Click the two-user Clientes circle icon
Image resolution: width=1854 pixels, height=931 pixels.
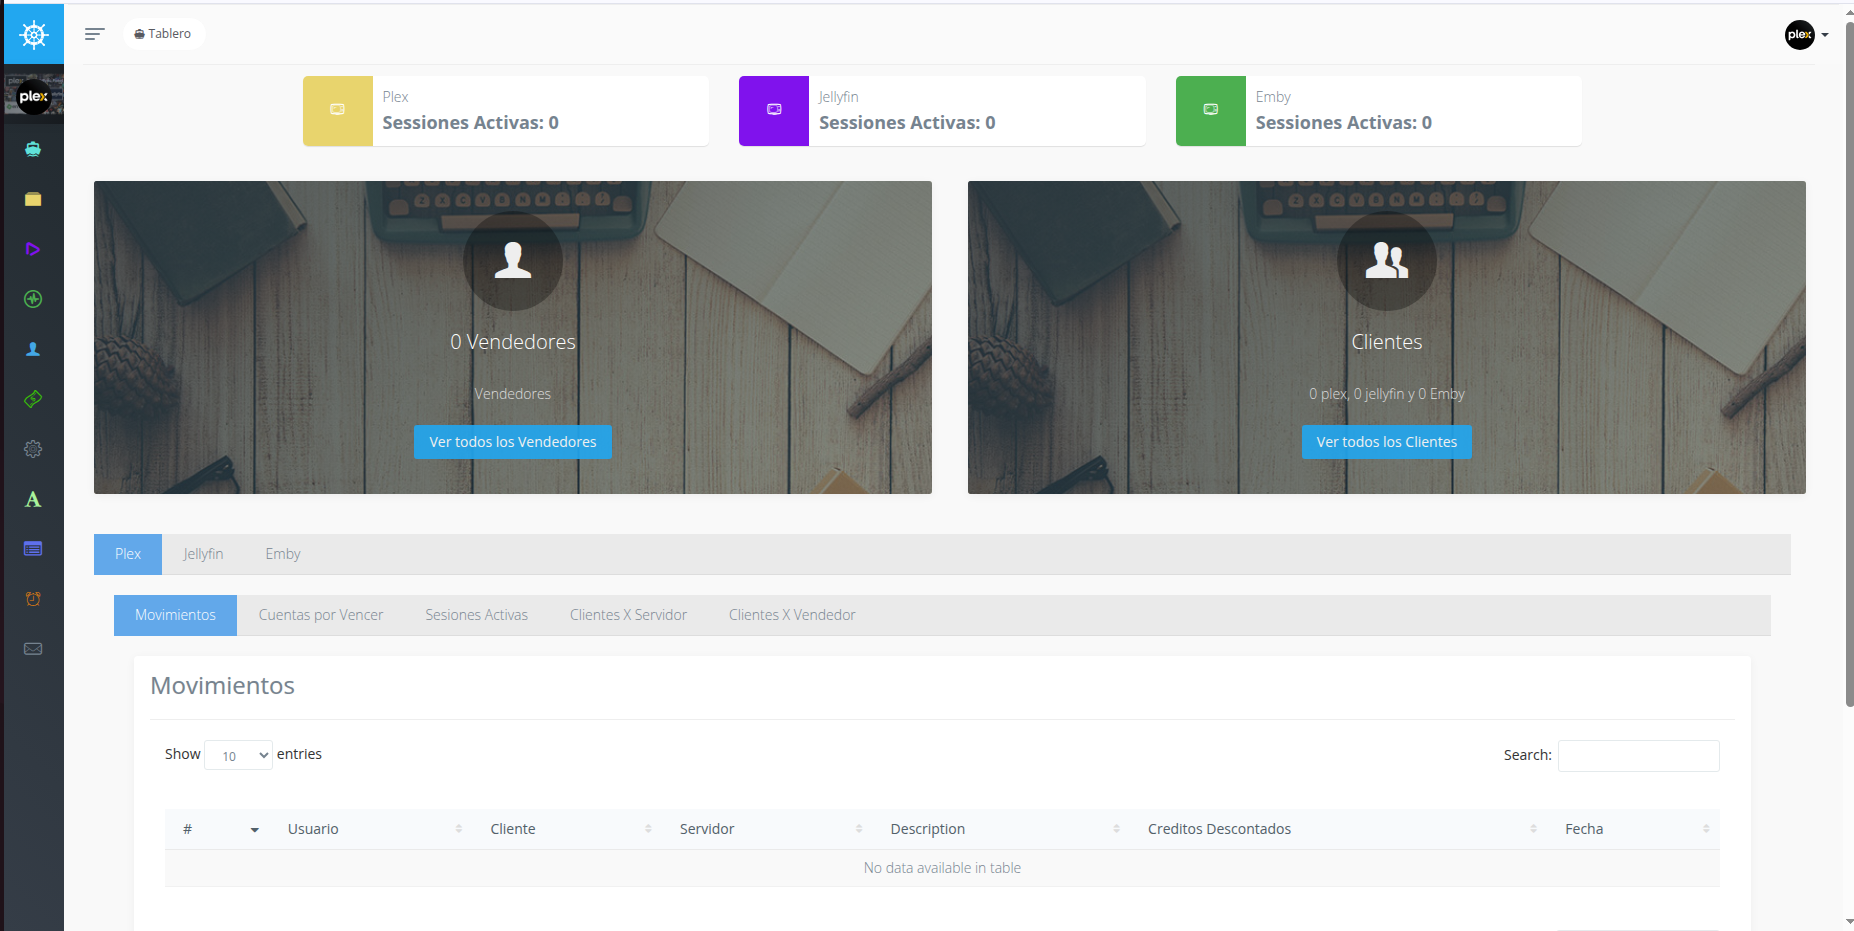pos(1387,260)
